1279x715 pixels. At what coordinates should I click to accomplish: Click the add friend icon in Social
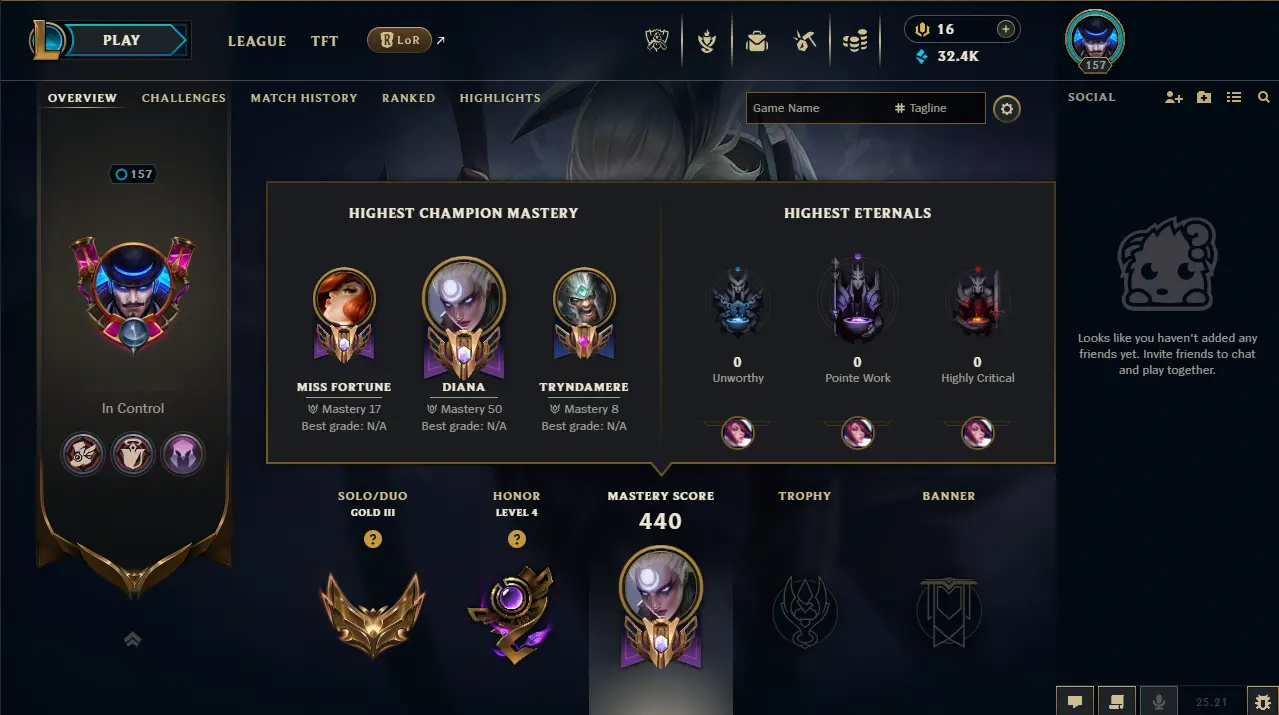pos(1174,97)
